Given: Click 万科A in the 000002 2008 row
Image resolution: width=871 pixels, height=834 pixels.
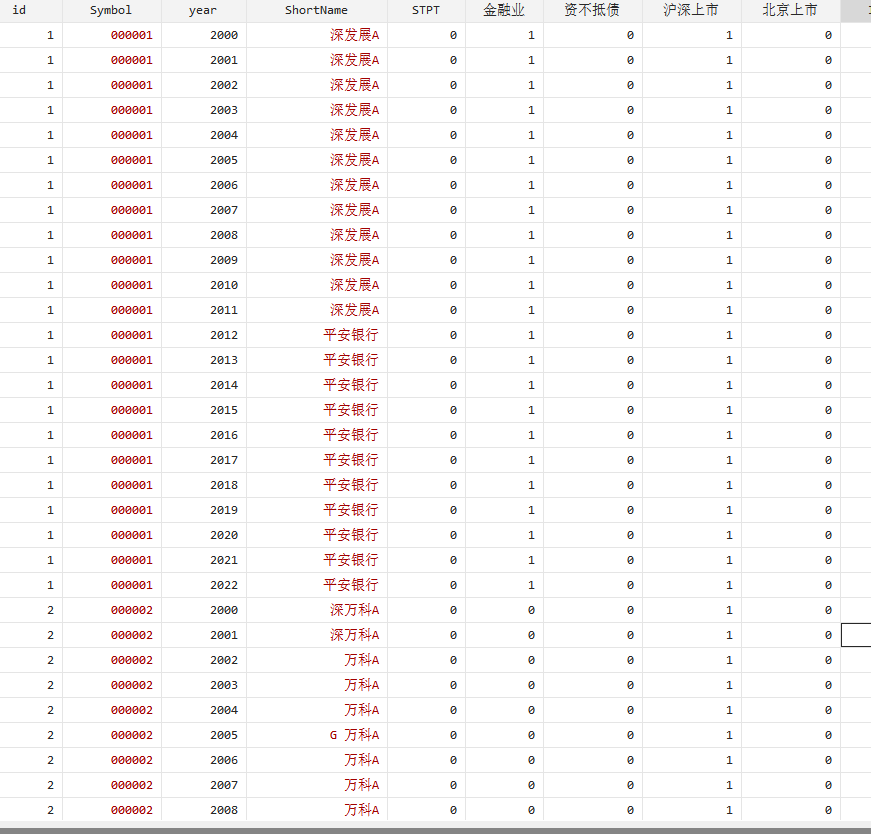Looking at the screenshot, I should click(x=362, y=810).
